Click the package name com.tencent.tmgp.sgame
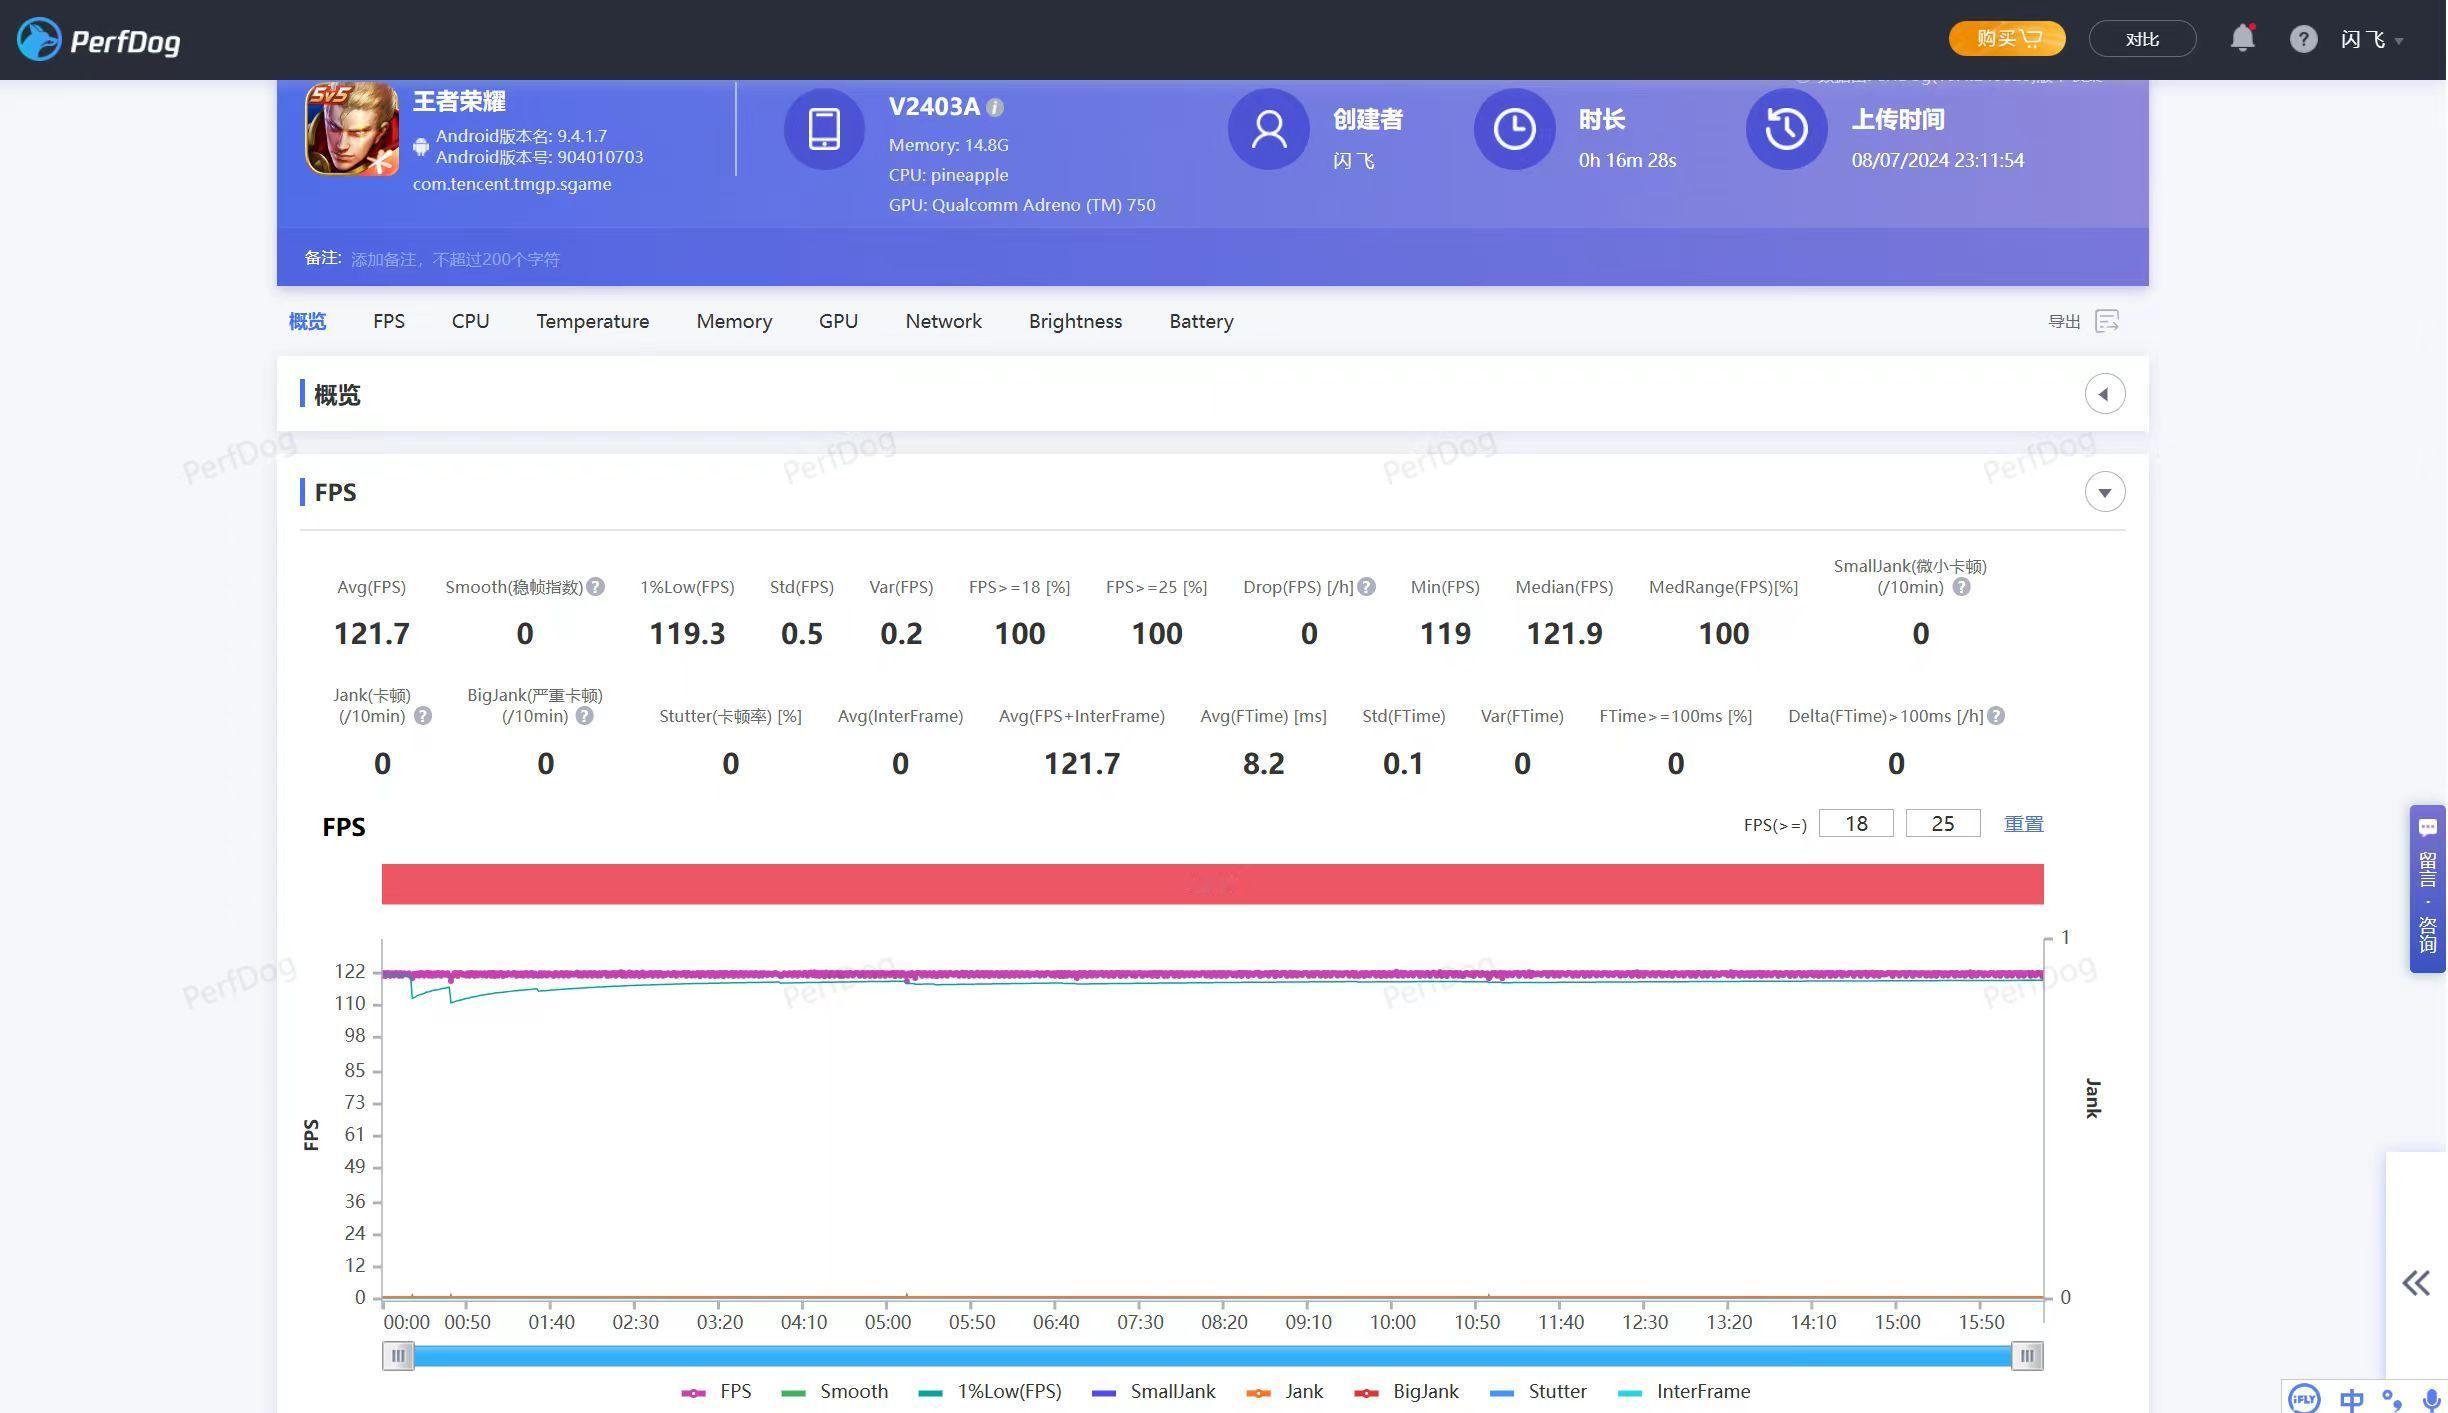Screen dimensions: 2448x1413 [512, 184]
